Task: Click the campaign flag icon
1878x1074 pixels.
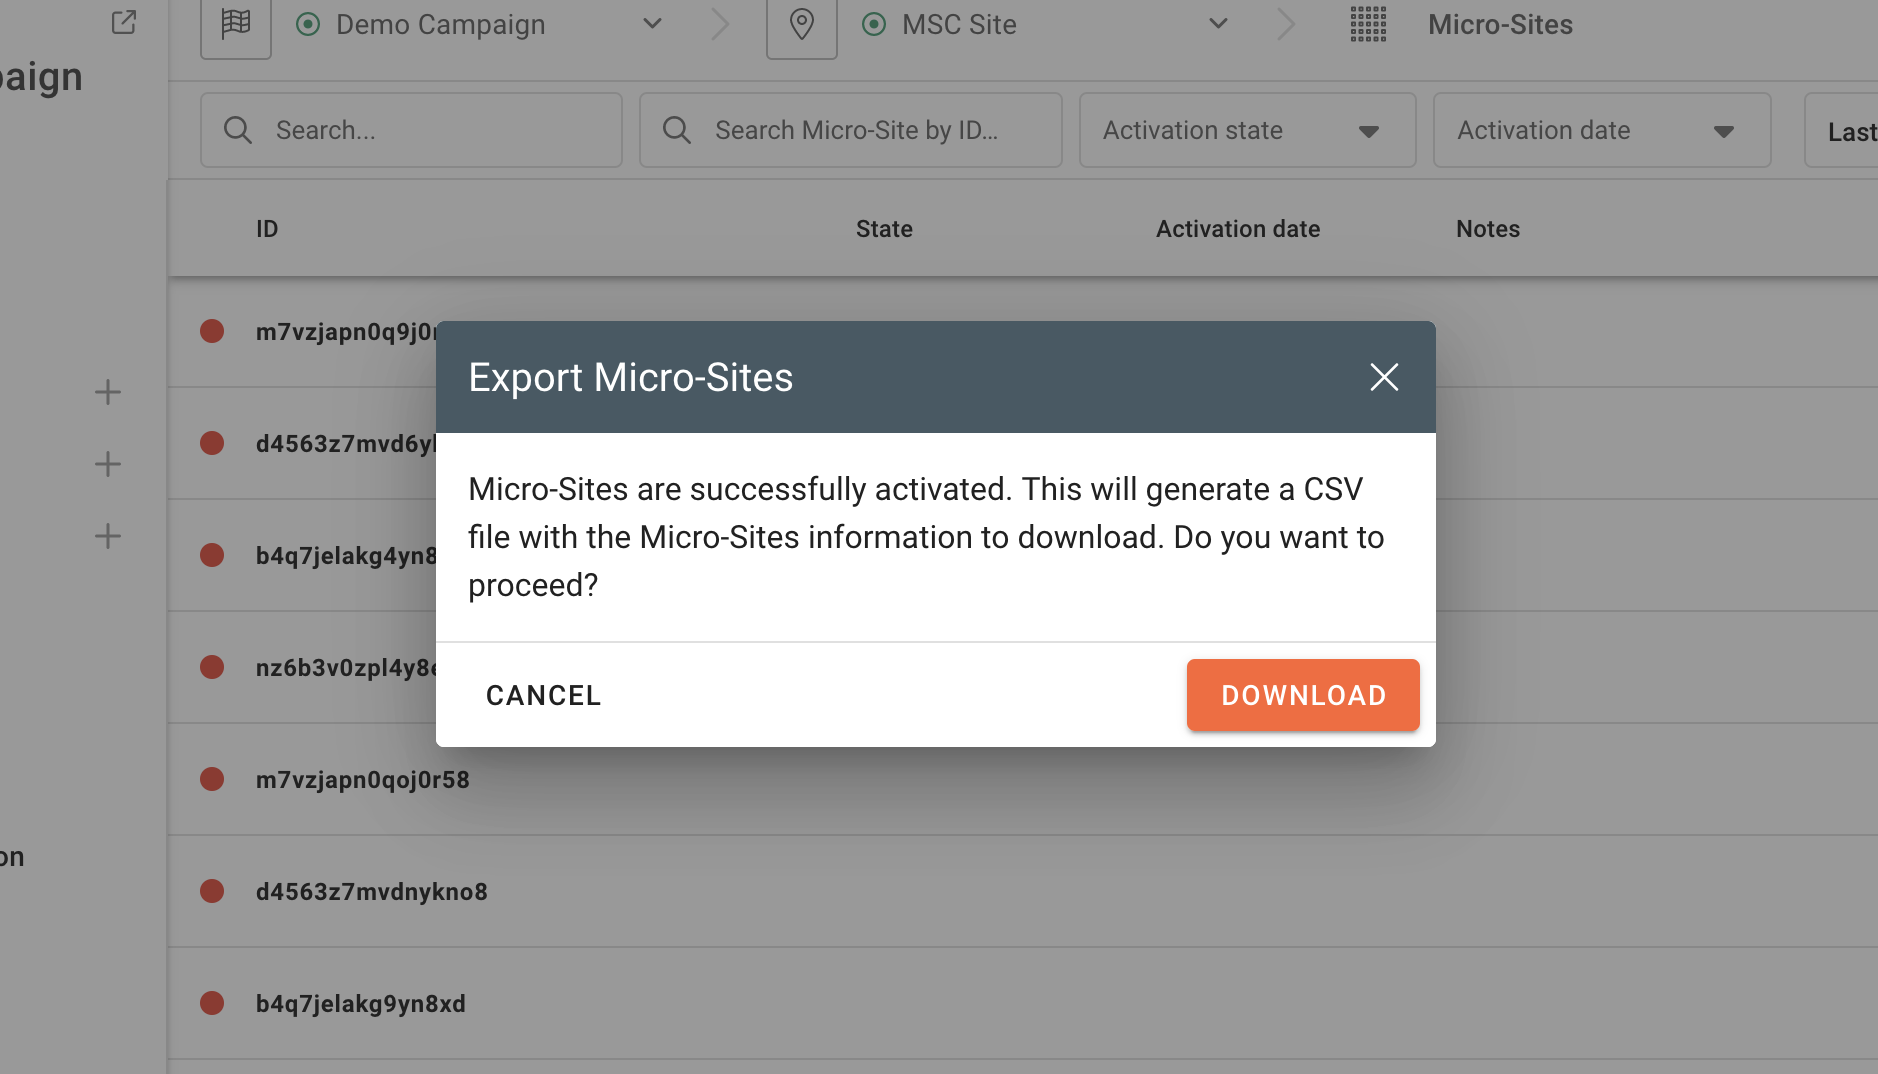Action: [236, 24]
